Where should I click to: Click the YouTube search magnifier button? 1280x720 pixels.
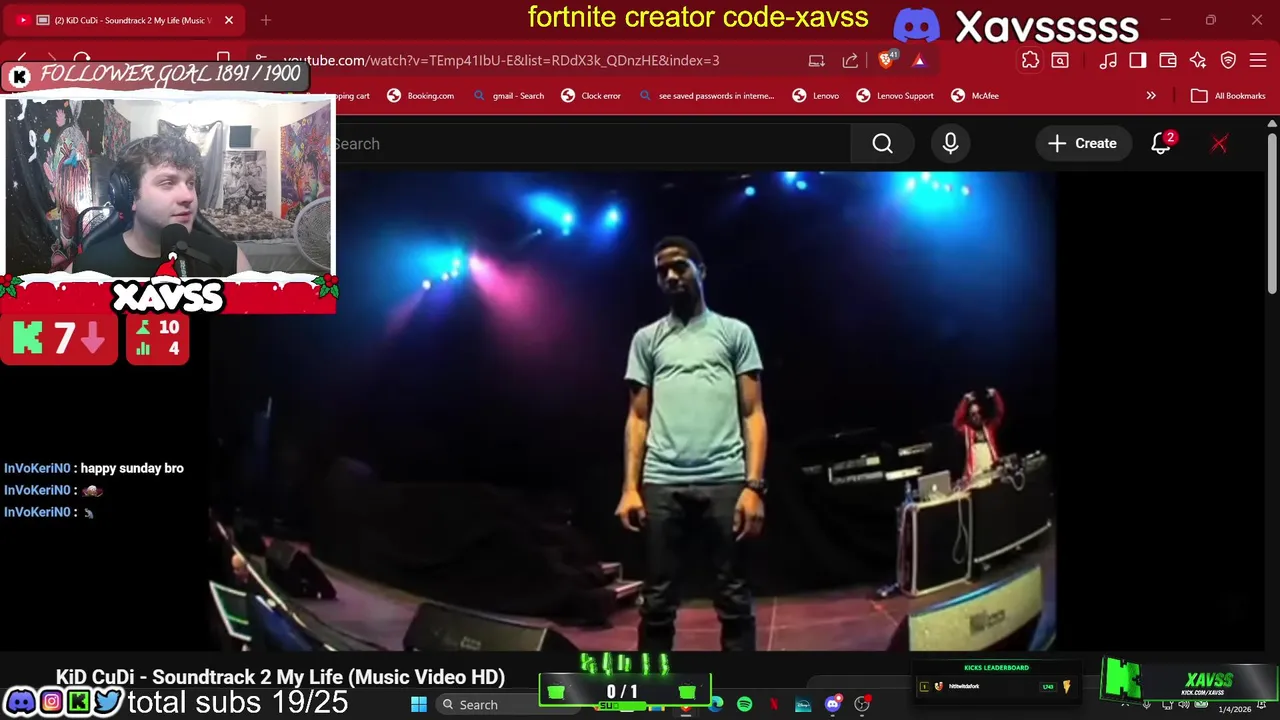point(882,144)
